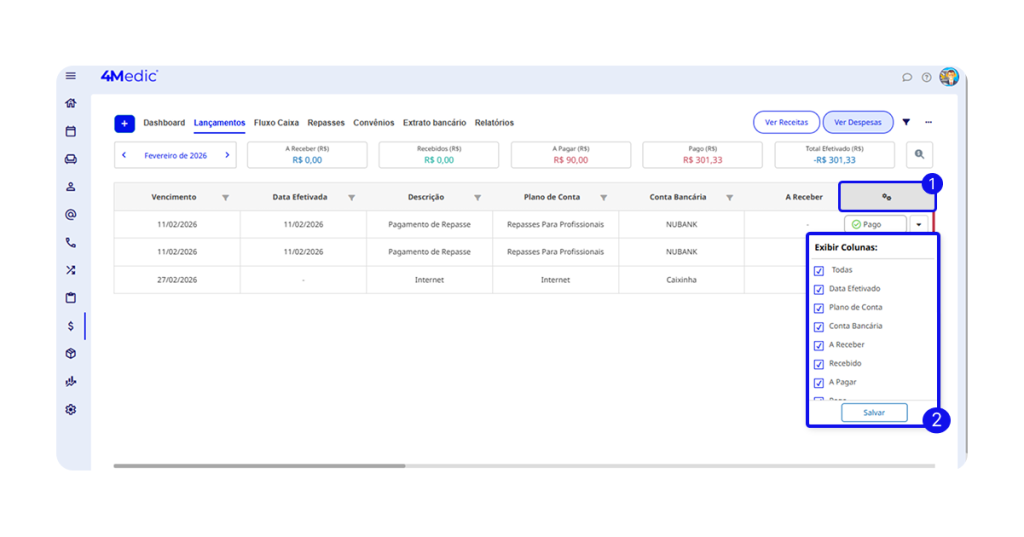
Task: Click the Ver Receitas button
Action: click(786, 122)
